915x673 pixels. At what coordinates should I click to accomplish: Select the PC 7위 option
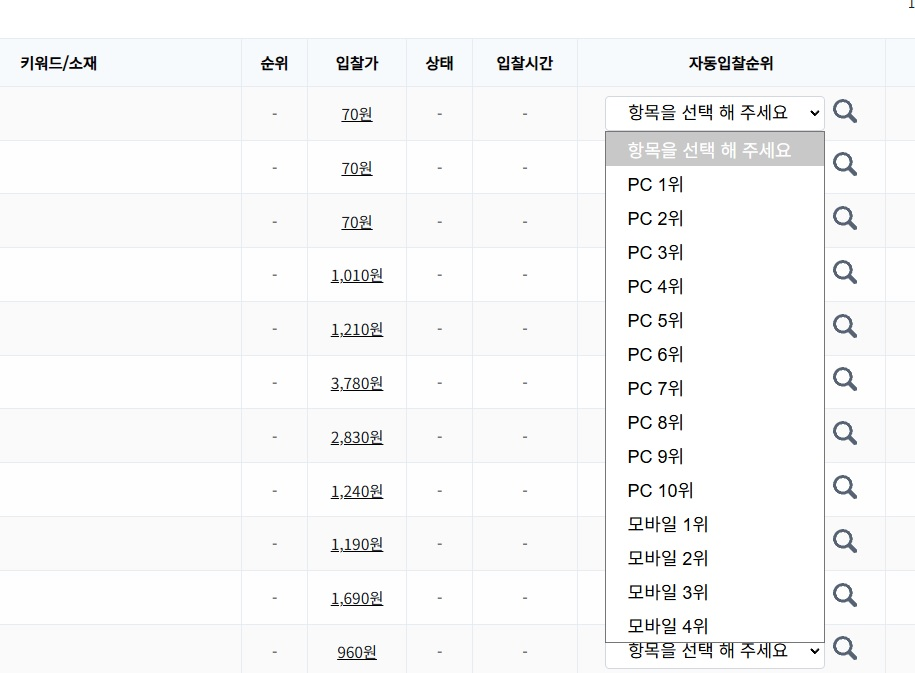(x=656, y=389)
